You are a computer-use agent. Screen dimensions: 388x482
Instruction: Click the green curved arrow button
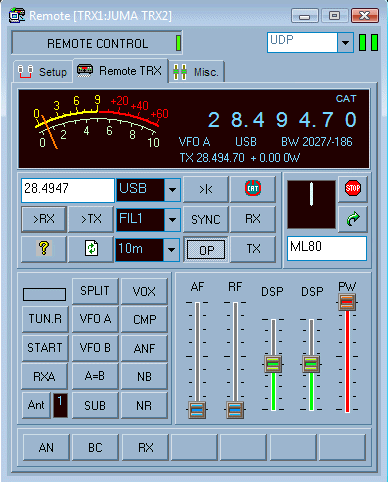pyautogui.click(x=353, y=219)
